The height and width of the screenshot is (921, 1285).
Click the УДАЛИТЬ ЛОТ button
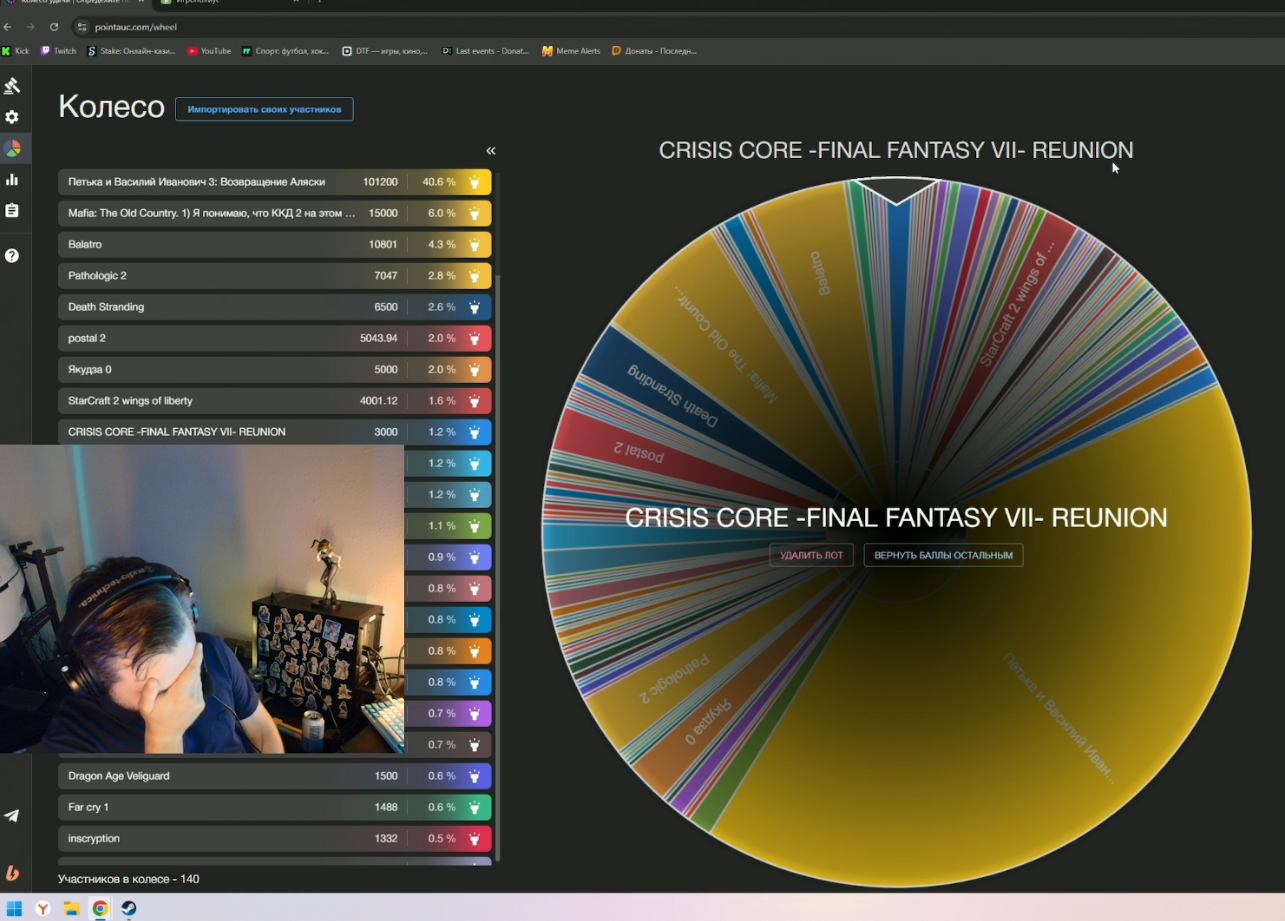click(x=811, y=555)
